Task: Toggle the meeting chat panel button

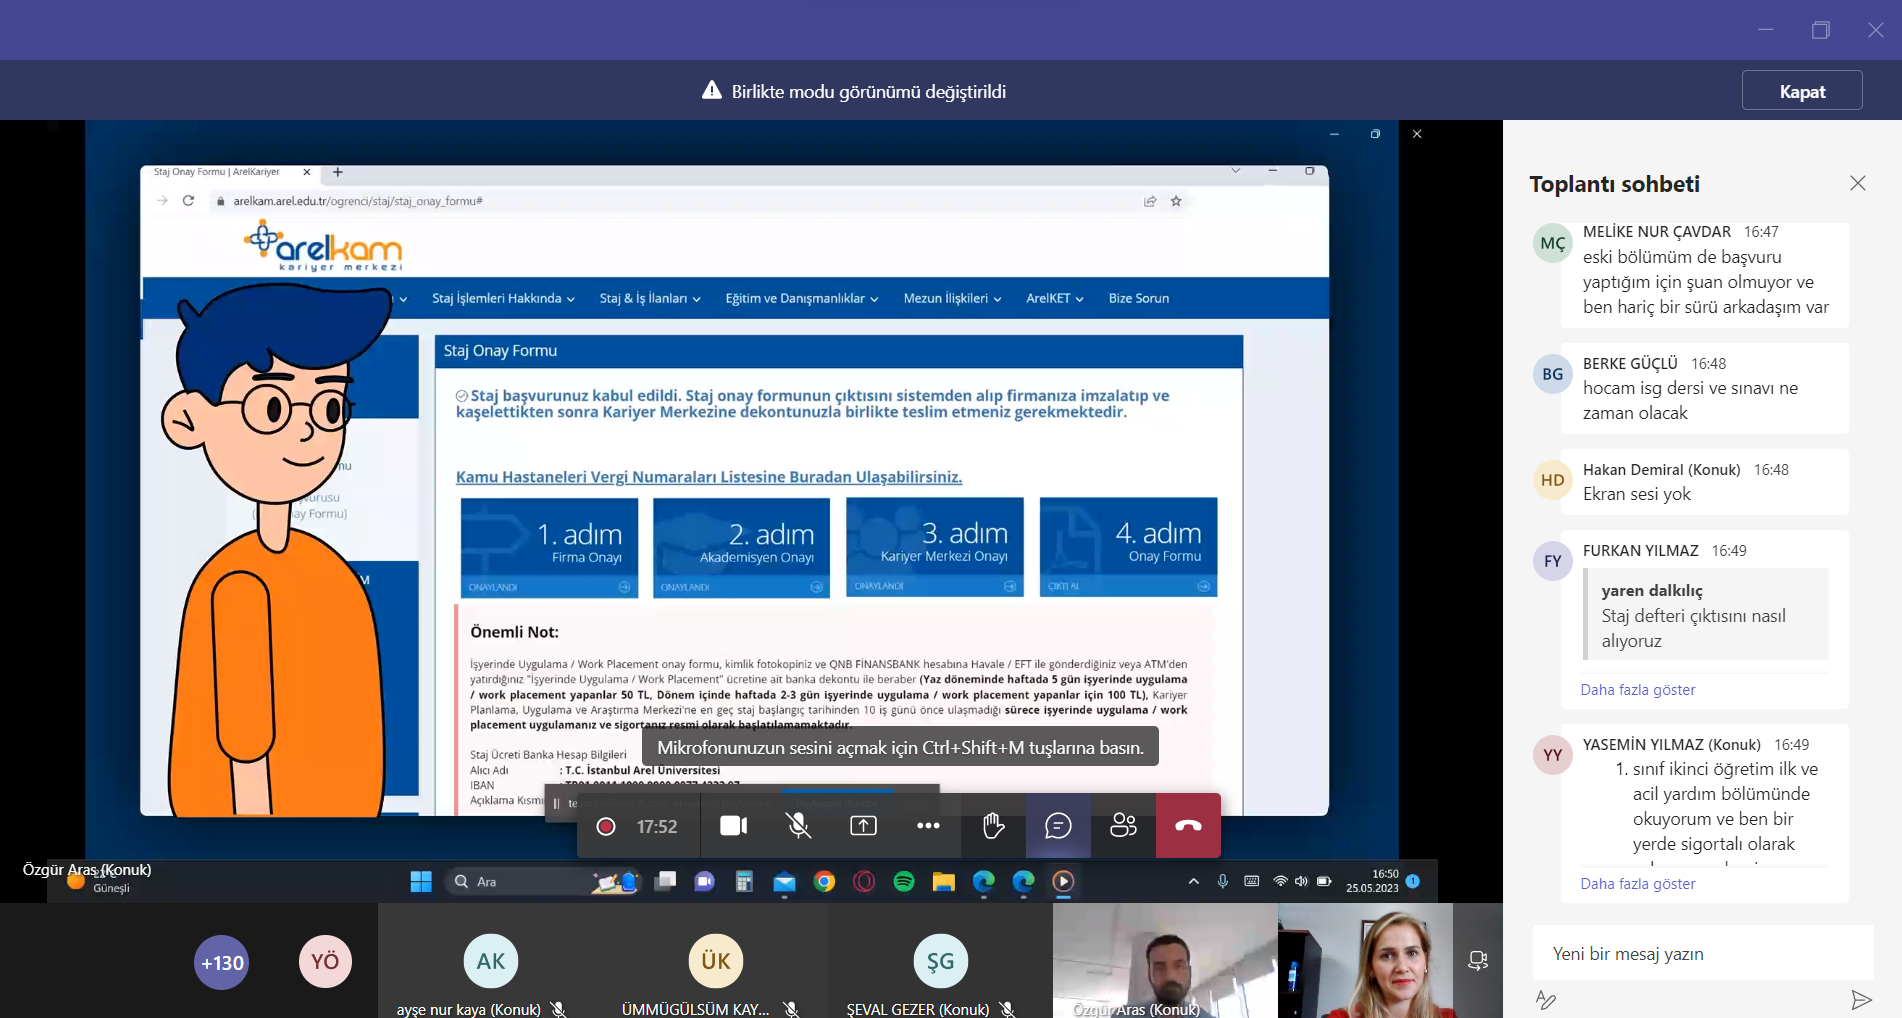Action: point(1058,826)
